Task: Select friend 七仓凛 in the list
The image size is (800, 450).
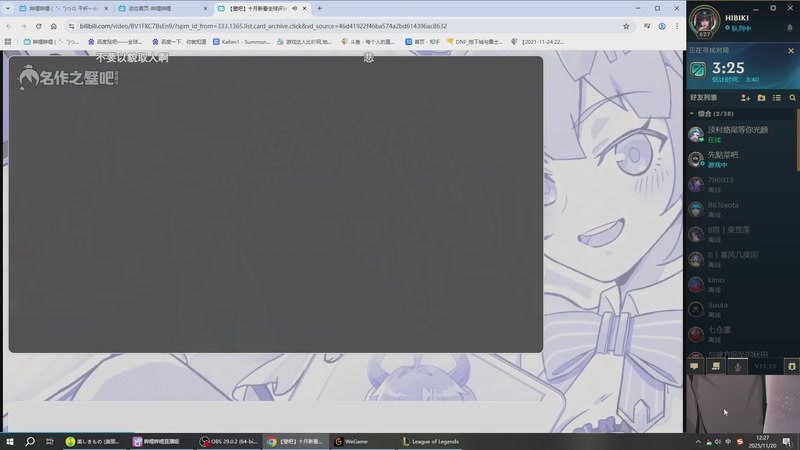Action: [741, 334]
